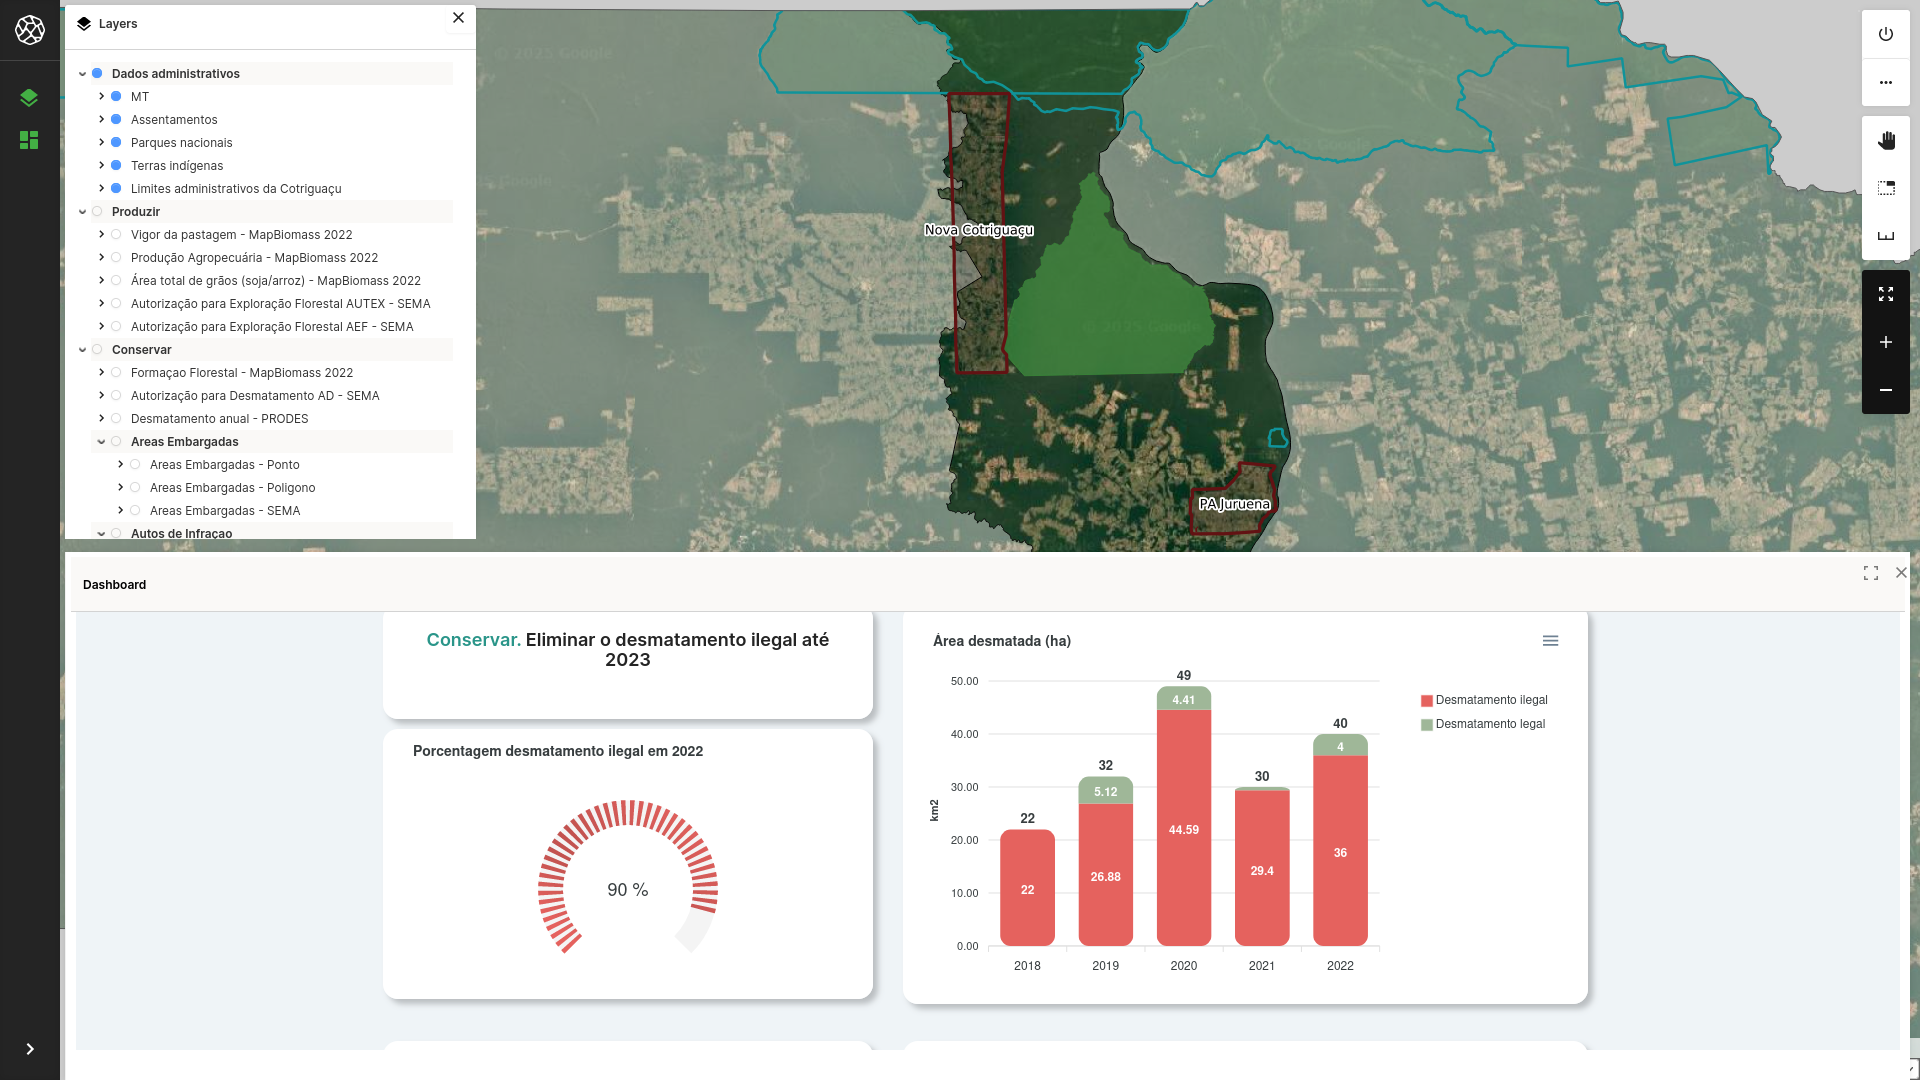The height and width of the screenshot is (1080, 1920).
Task: Open the dashboard grid icon in sidebar
Action: click(29, 140)
